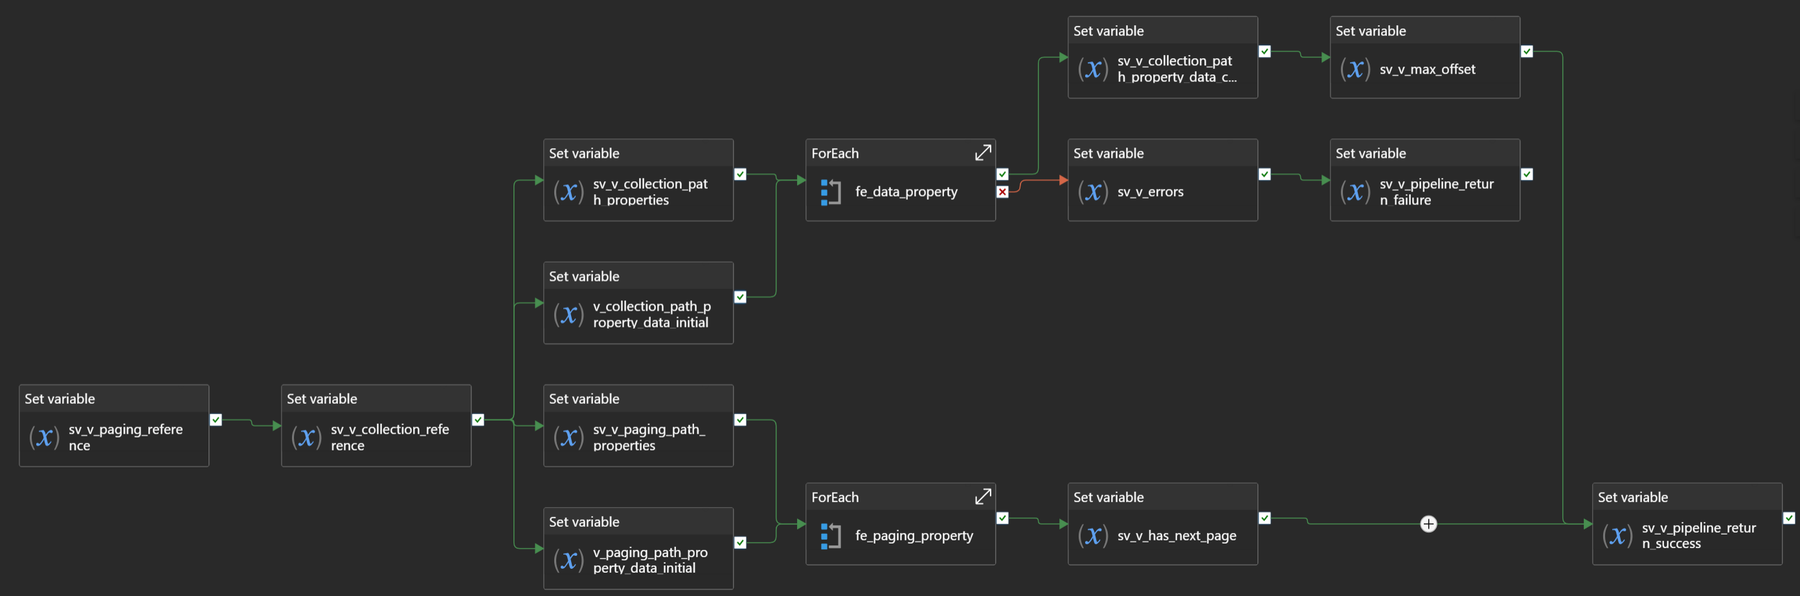Click the variable icon of sv_v_has_next_page
Screen dimensions: 1800x596
click(x=1093, y=536)
